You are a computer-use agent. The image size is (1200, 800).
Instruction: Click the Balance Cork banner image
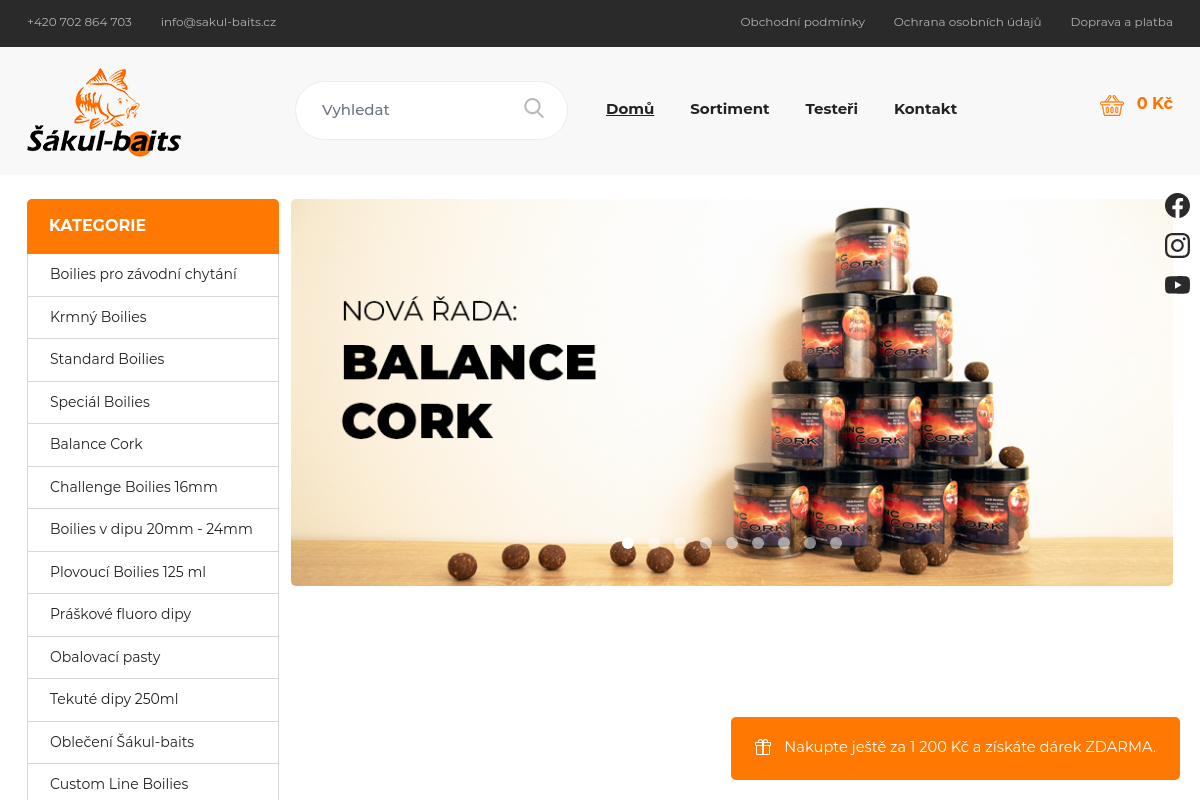pos(732,392)
